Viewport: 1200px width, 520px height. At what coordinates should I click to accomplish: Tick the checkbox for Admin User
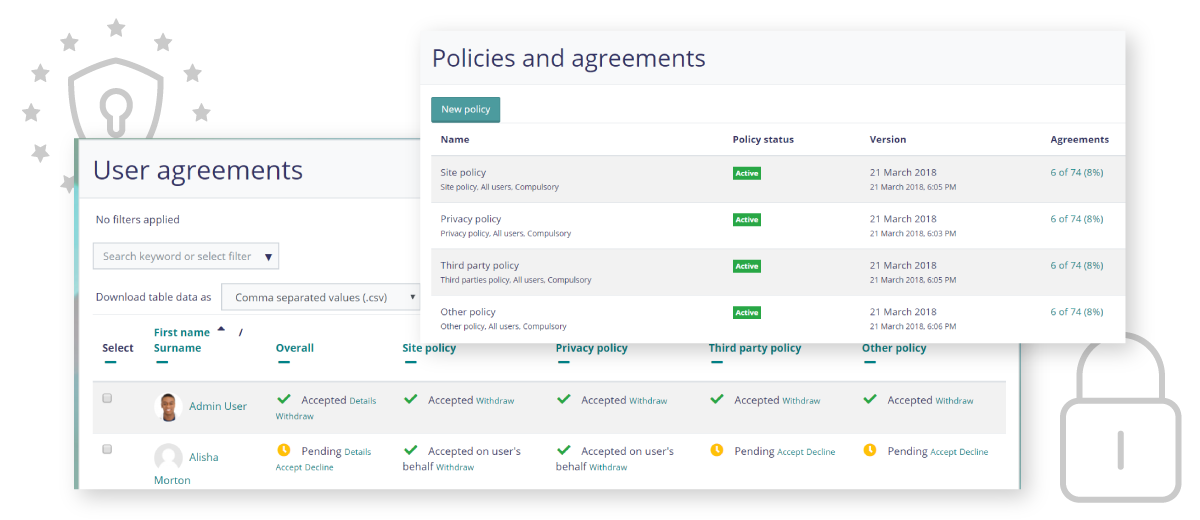pyautogui.click(x=107, y=398)
